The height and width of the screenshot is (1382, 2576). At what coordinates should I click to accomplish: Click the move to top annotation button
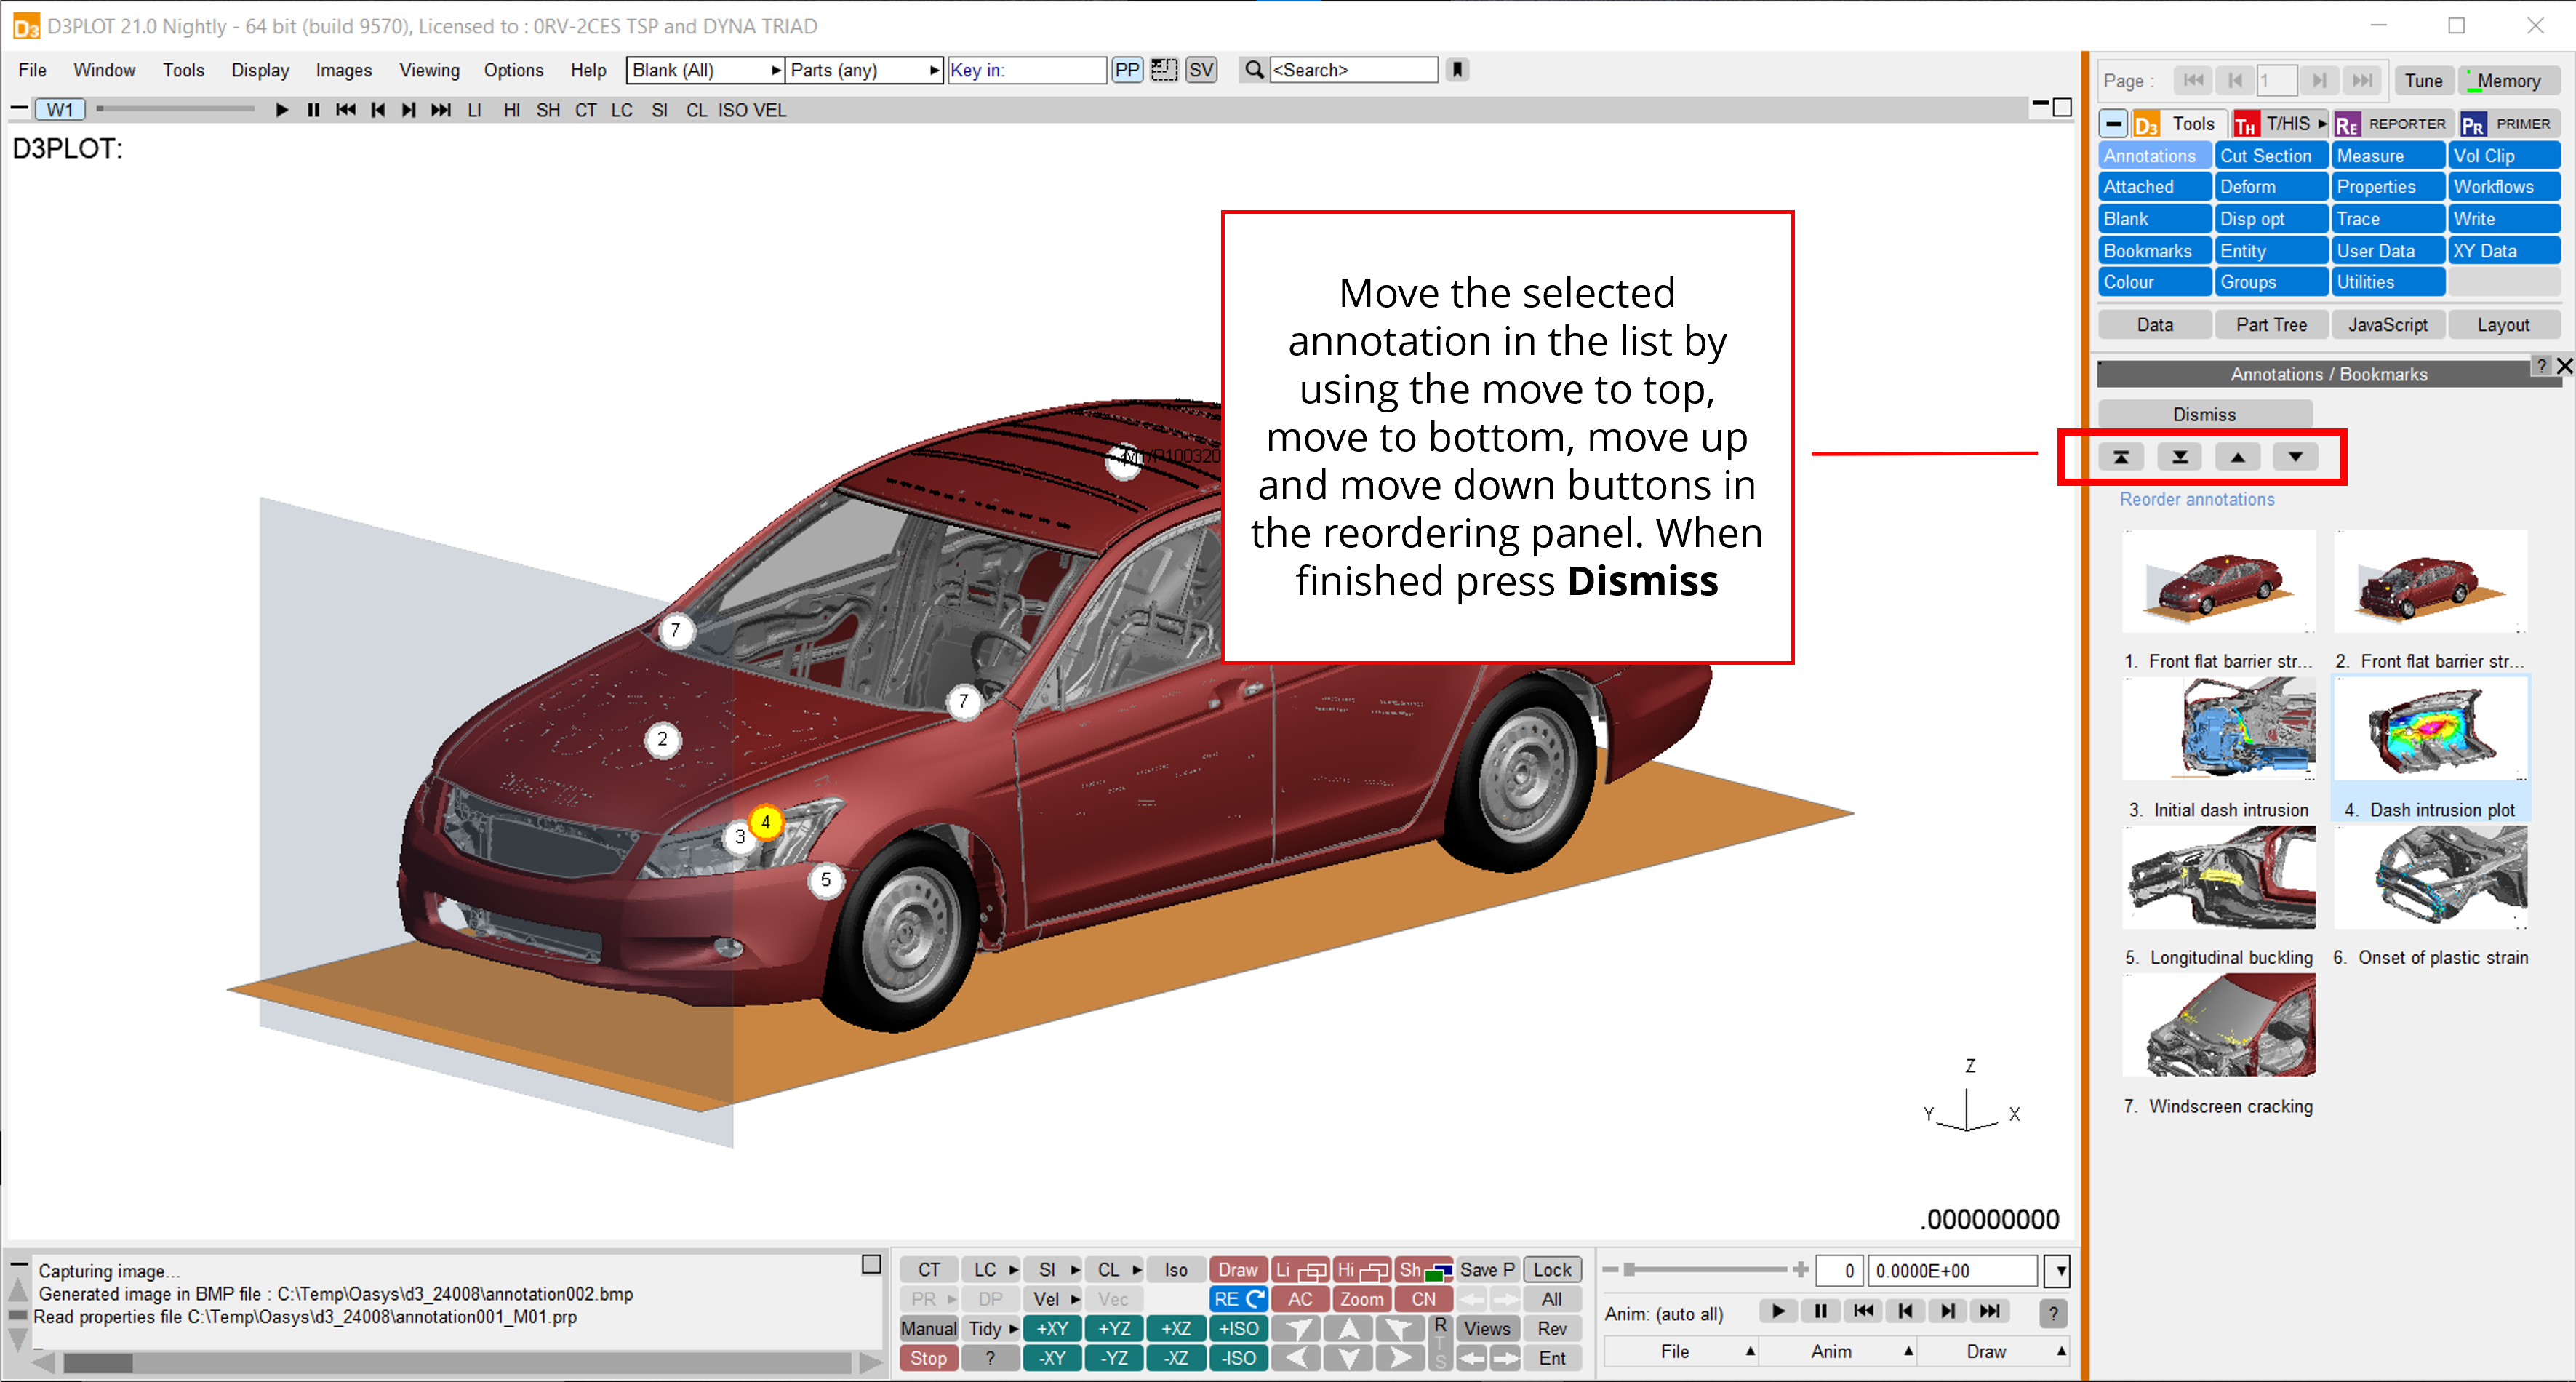coord(2120,457)
